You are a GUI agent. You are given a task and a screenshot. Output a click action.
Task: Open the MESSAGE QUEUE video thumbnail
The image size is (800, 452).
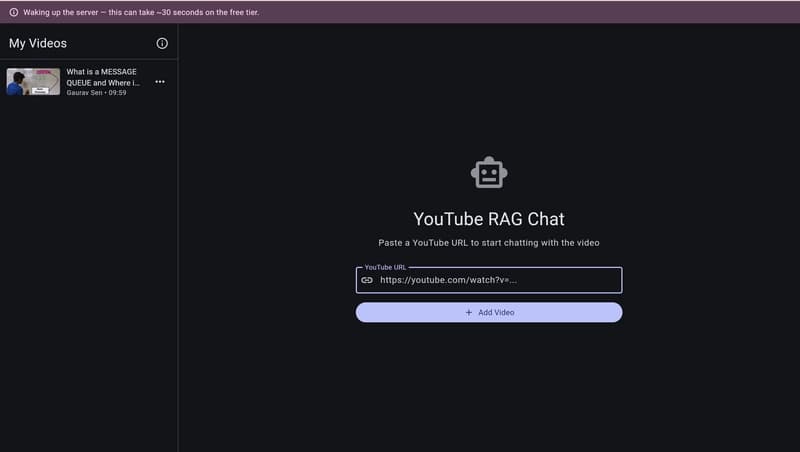click(33, 82)
